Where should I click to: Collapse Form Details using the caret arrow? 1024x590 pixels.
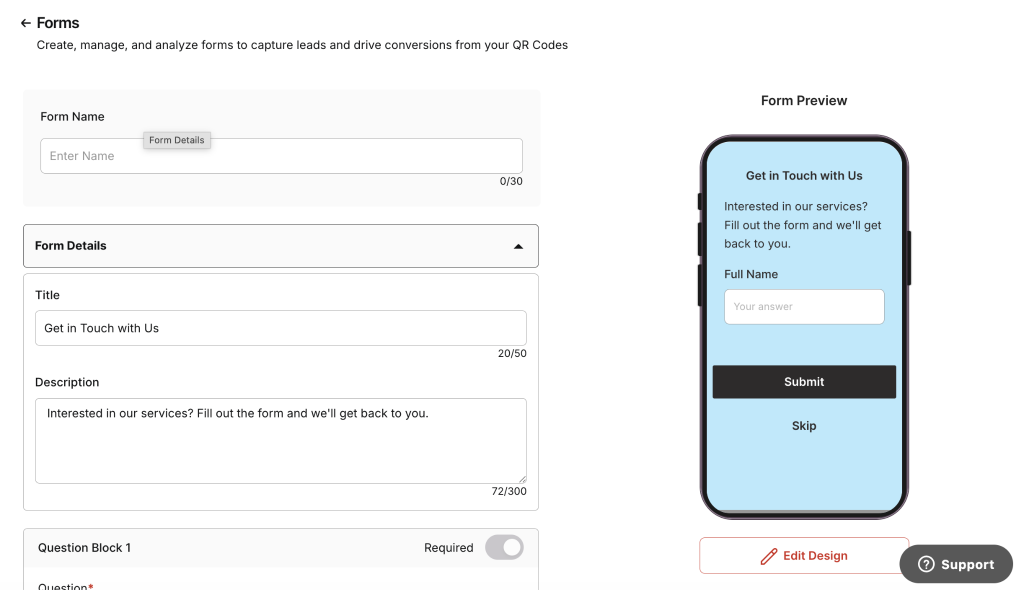click(518, 246)
